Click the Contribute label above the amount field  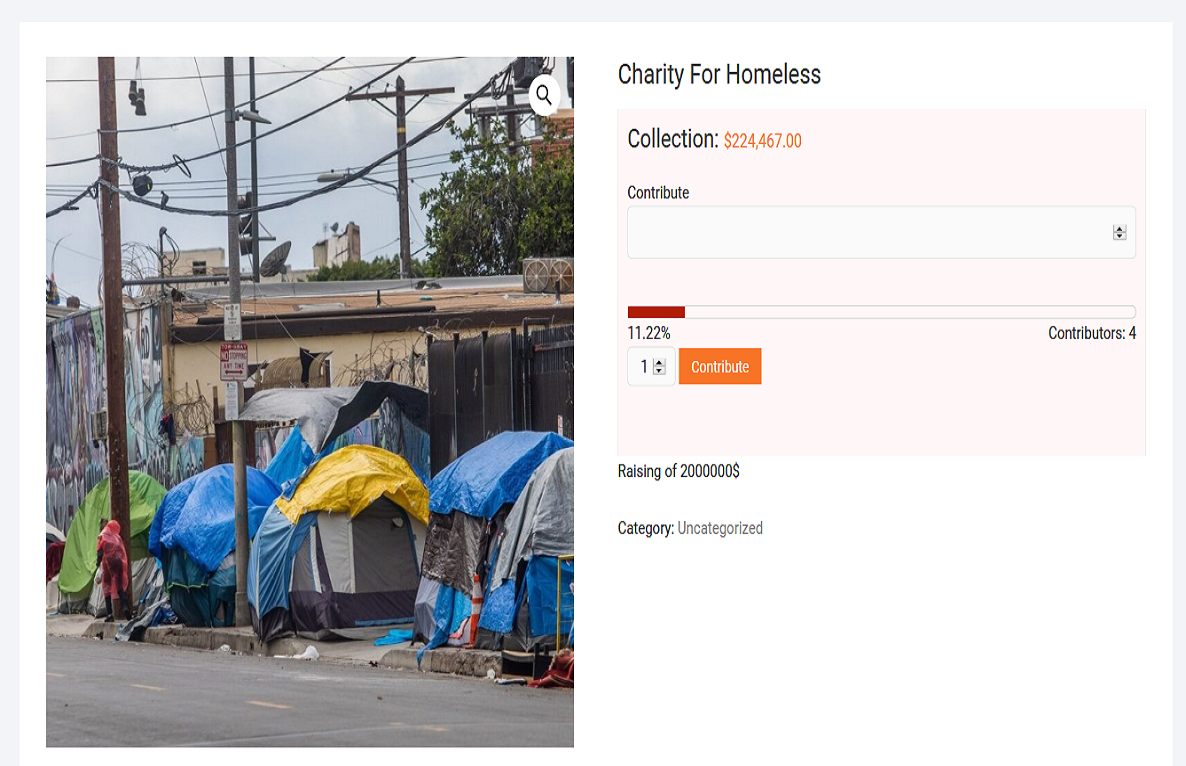point(657,192)
